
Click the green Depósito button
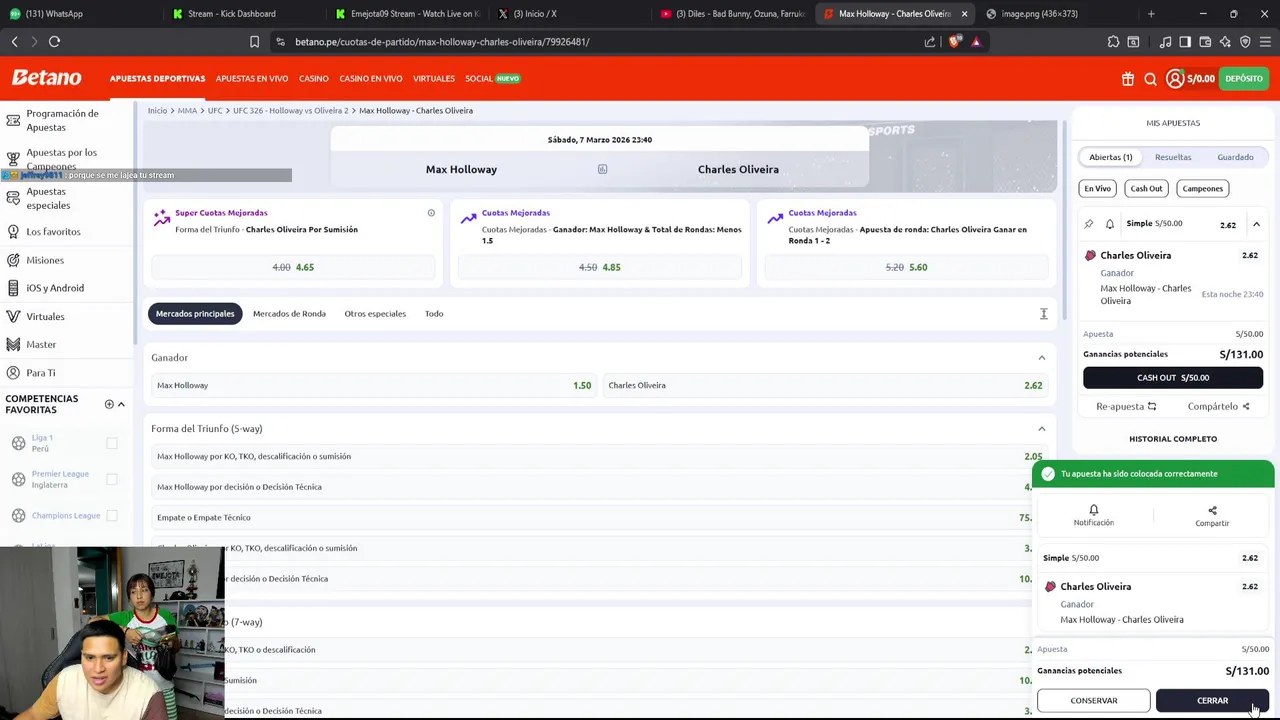(x=1244, y=79)
